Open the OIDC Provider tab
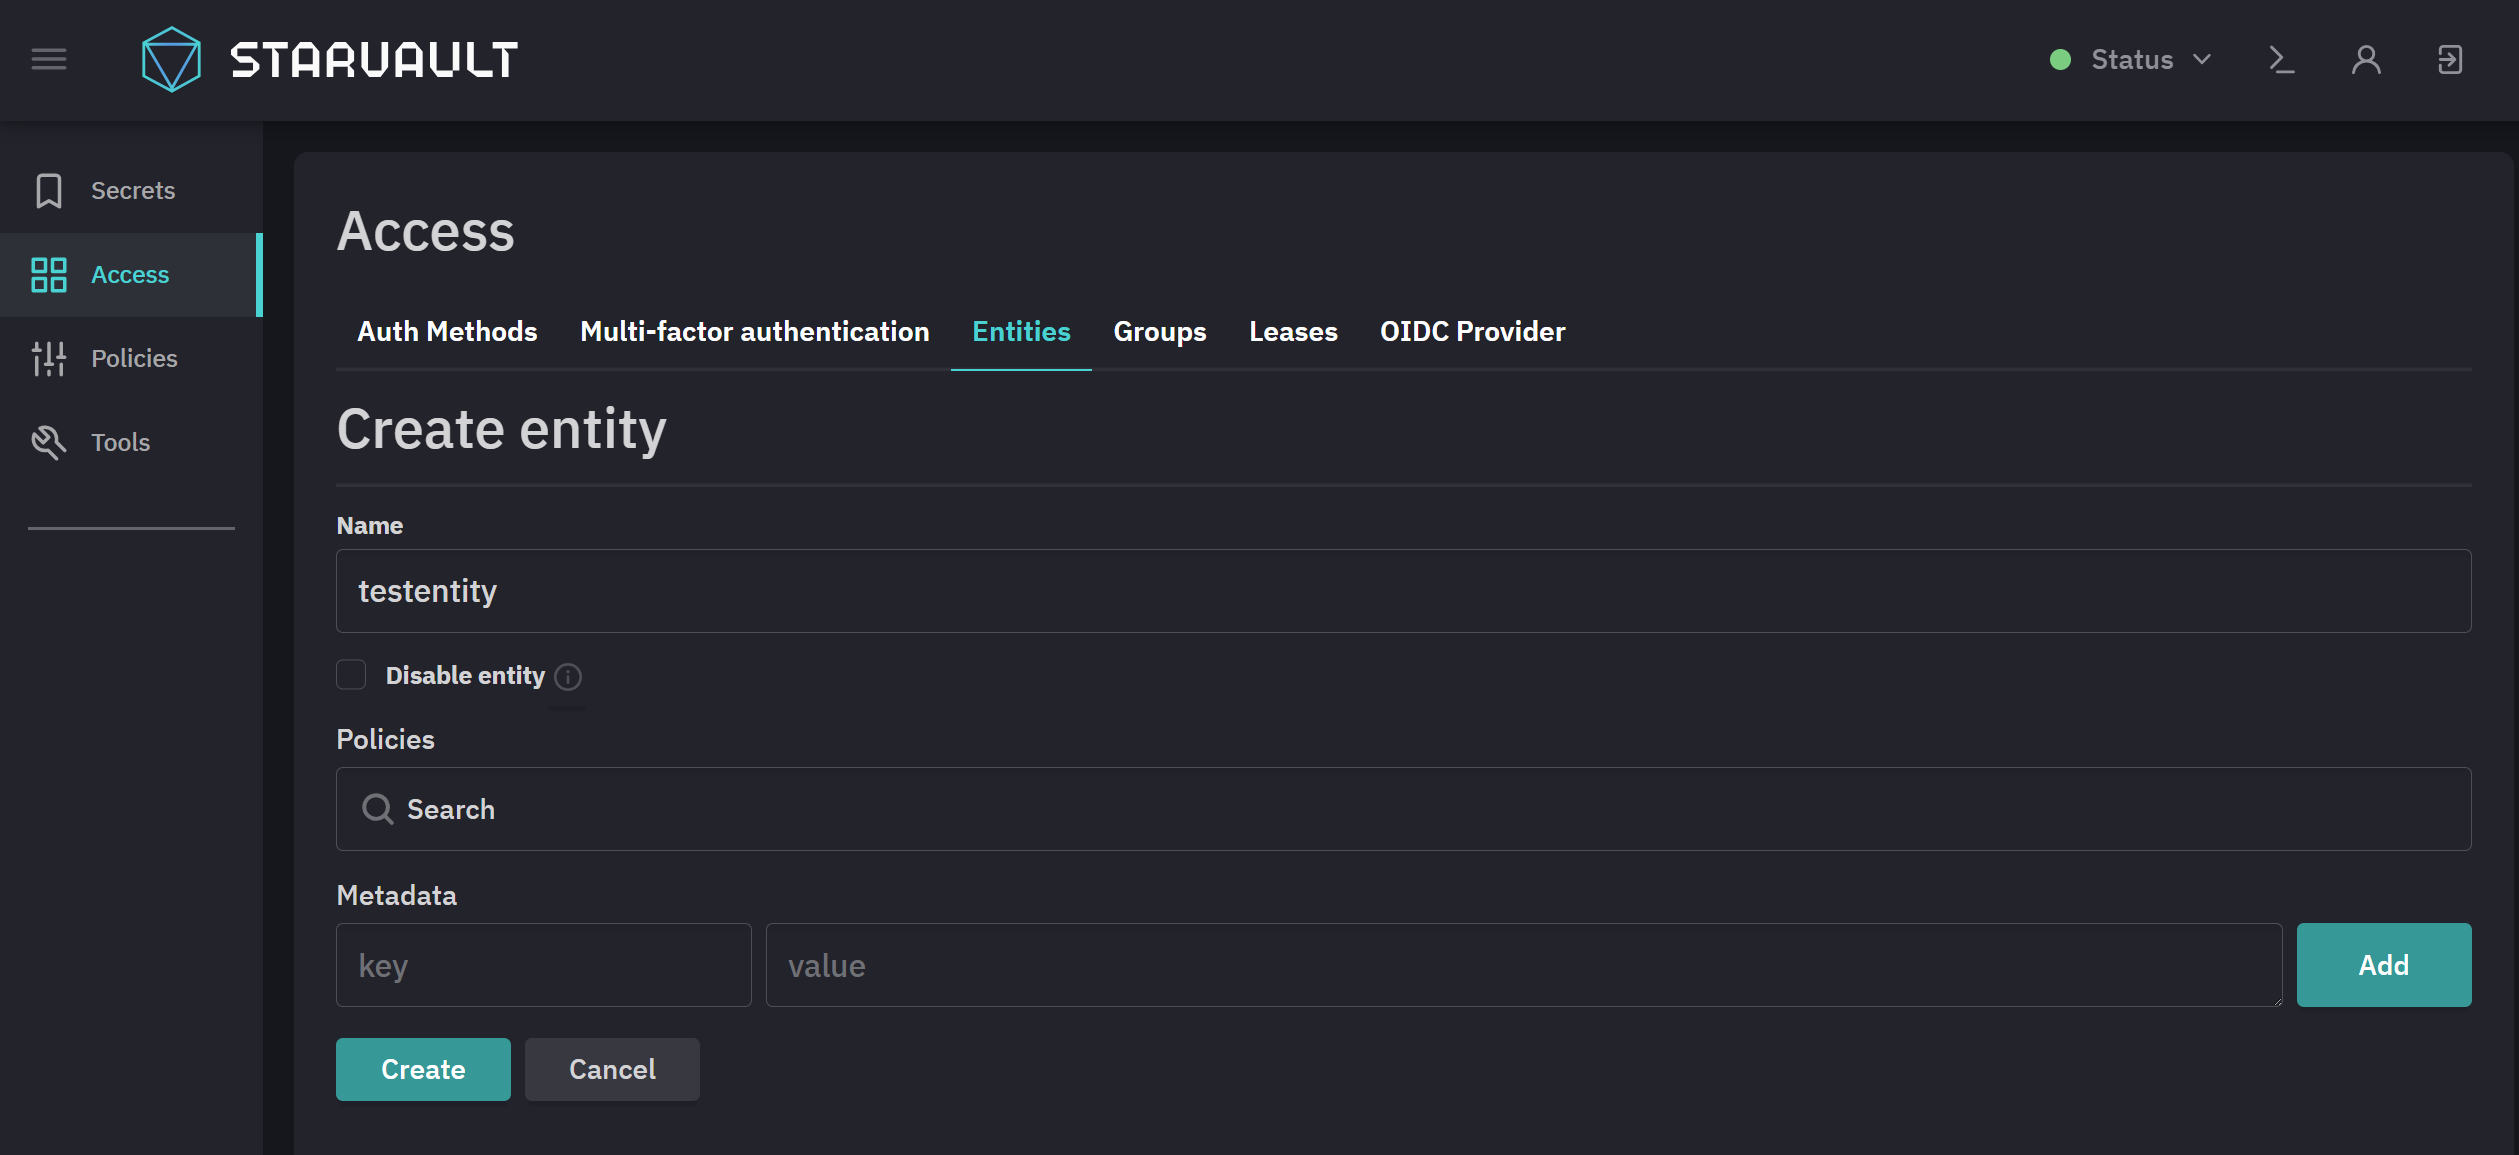Image resolution: width=2519 pixels, height=1155 pixels. click(1472, 332)
